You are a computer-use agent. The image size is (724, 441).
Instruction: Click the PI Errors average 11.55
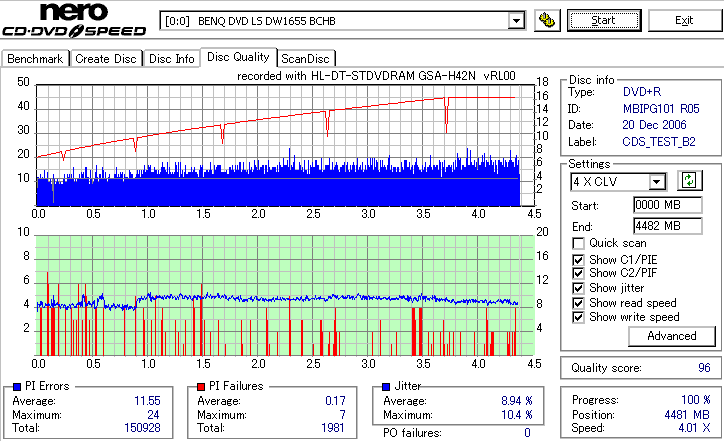(147, 401)
